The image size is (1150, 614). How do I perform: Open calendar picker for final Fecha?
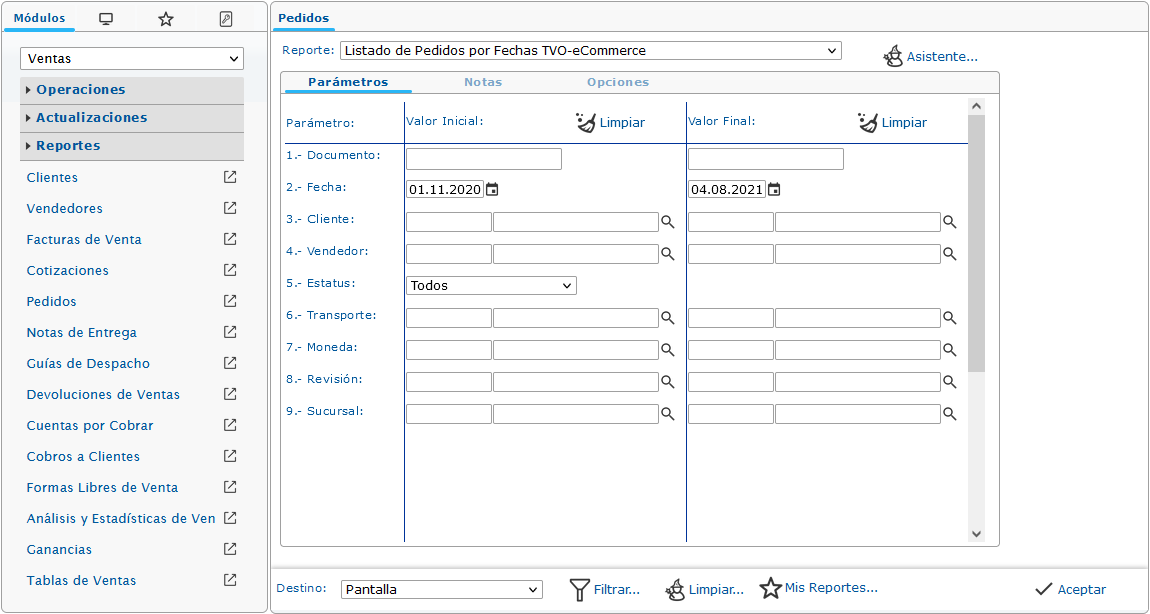pyautogui.click(x=774, y=189)
